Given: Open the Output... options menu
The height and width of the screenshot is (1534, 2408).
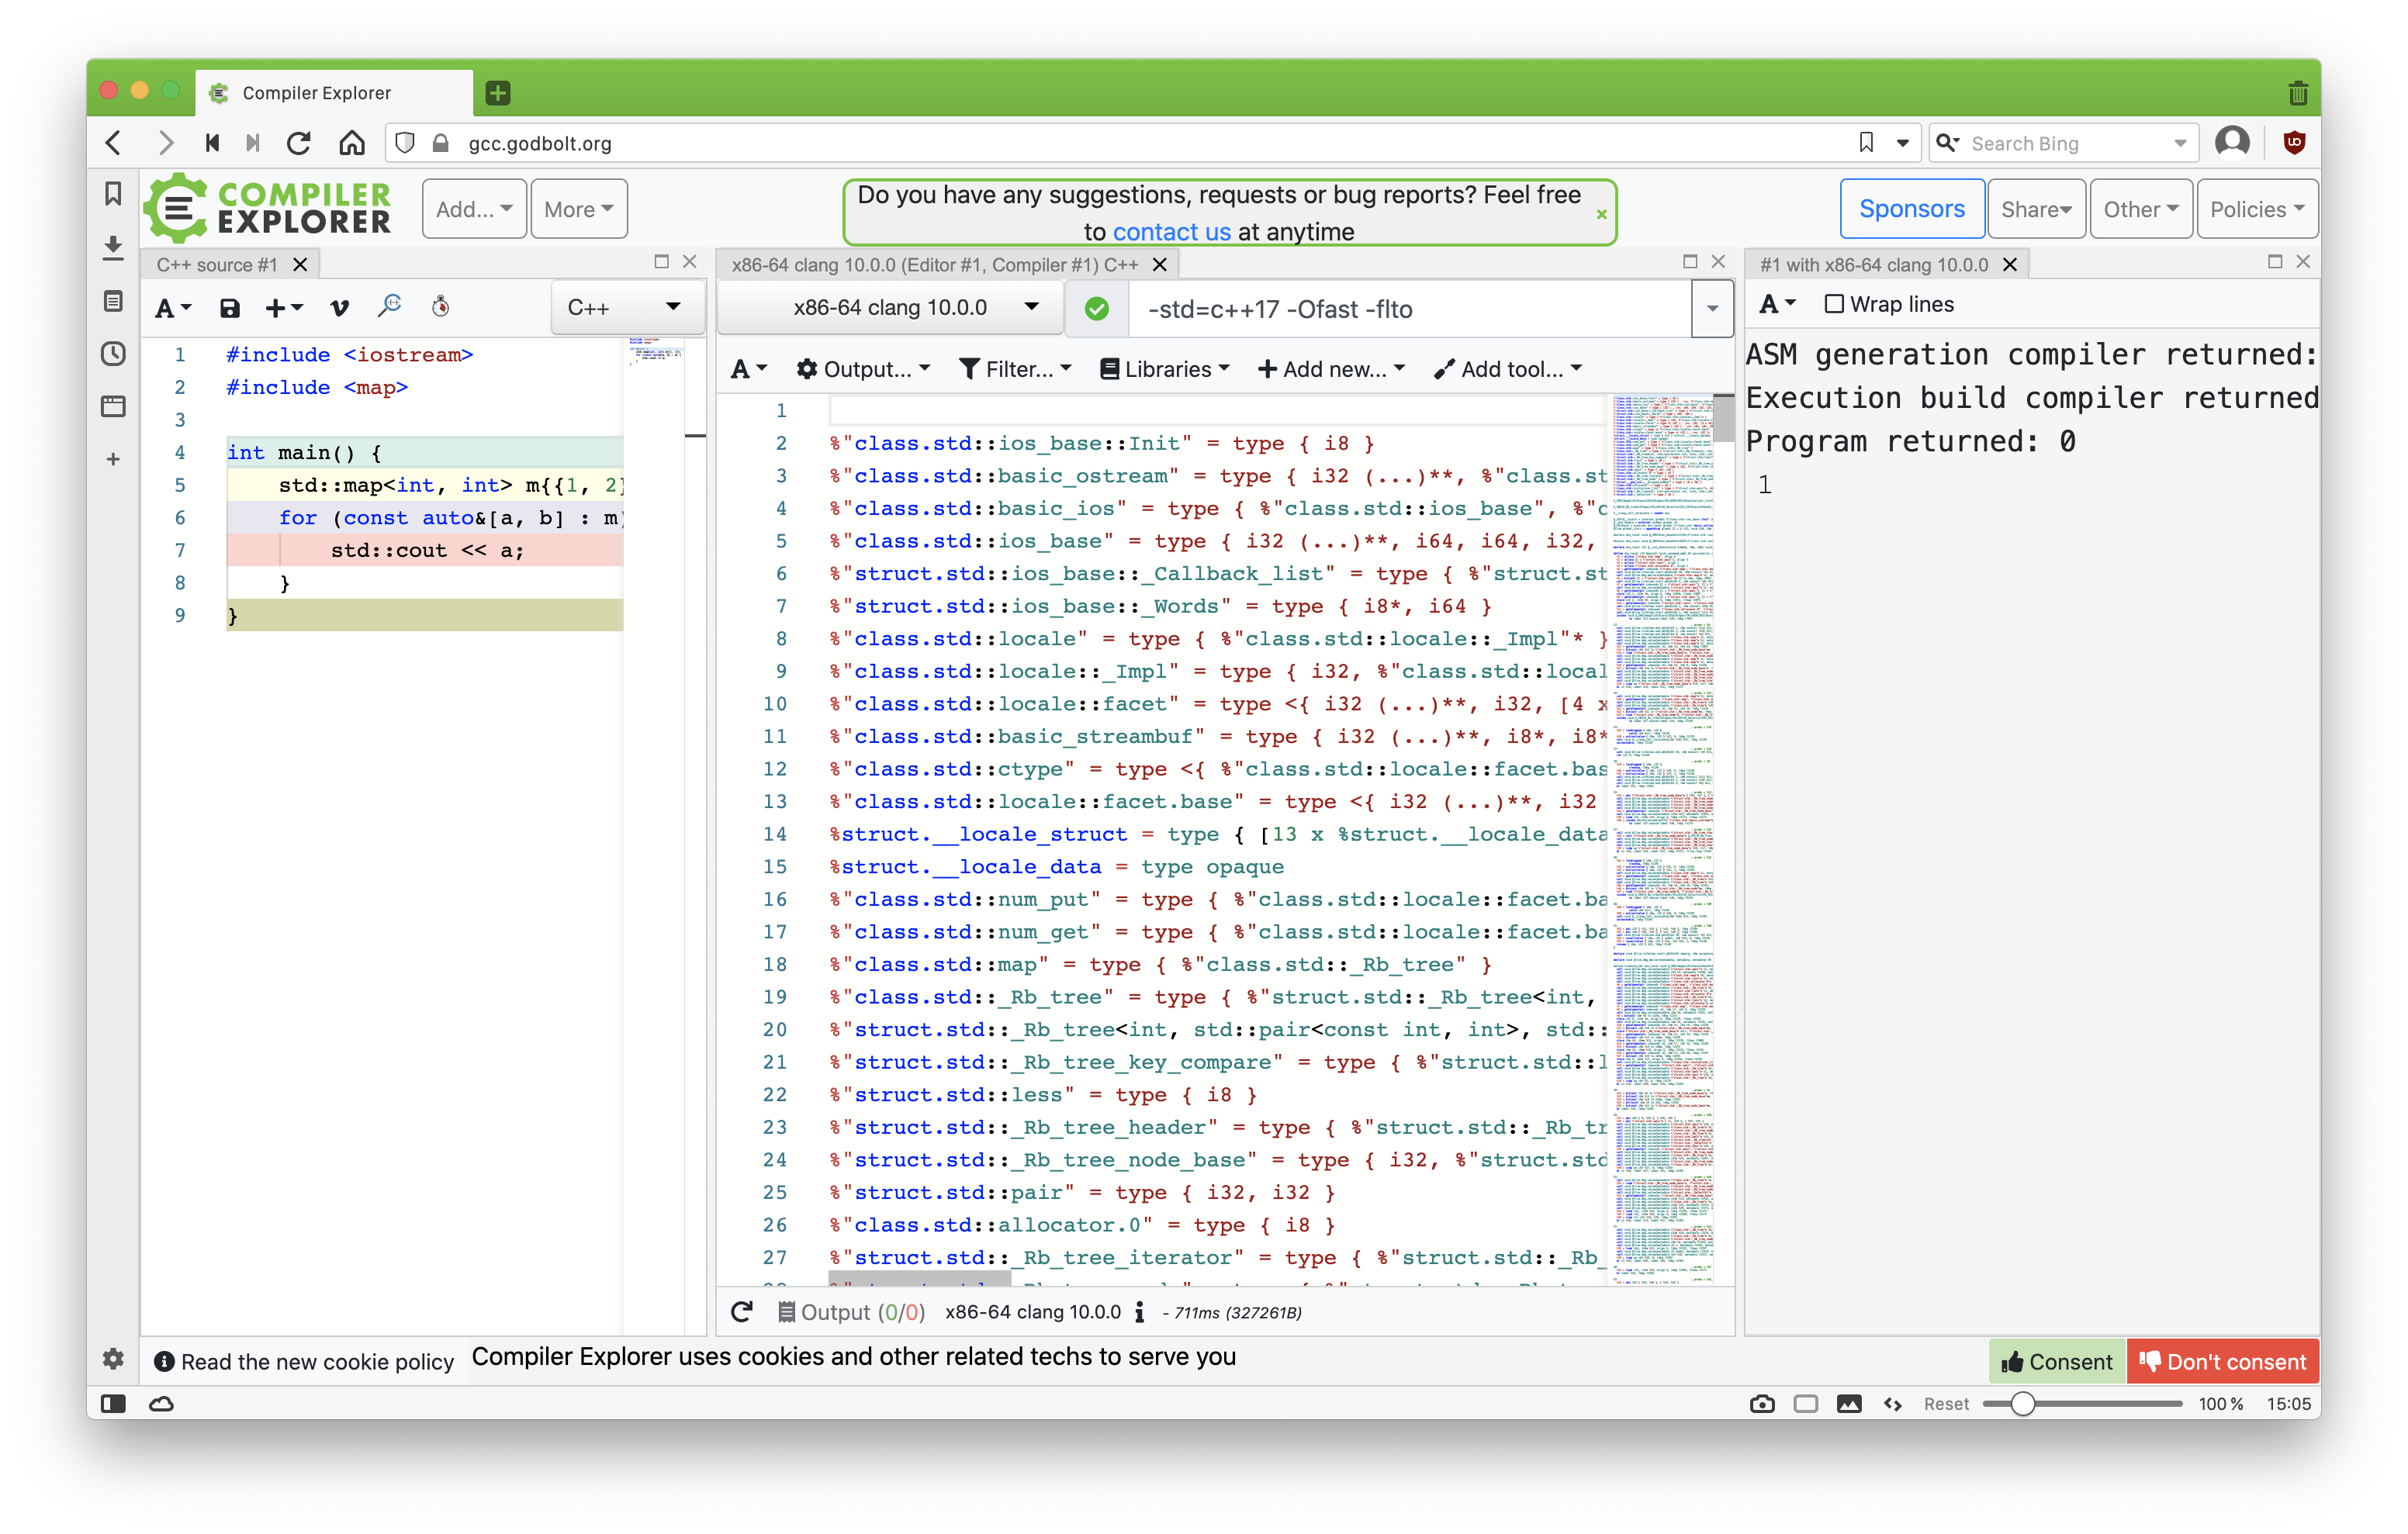Looking at the screenshot, I should (863, 369).
